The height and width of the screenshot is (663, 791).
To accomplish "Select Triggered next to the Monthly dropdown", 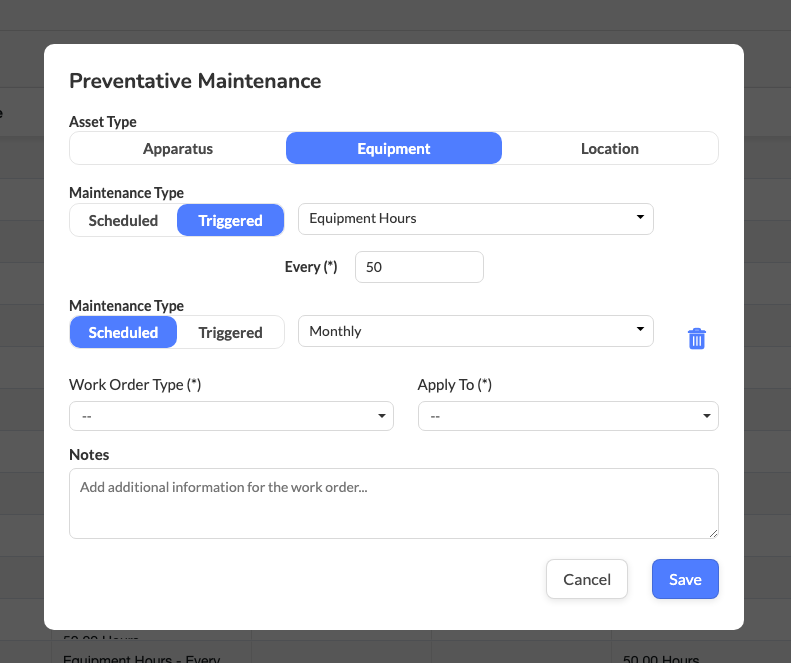I will [230, 332].
